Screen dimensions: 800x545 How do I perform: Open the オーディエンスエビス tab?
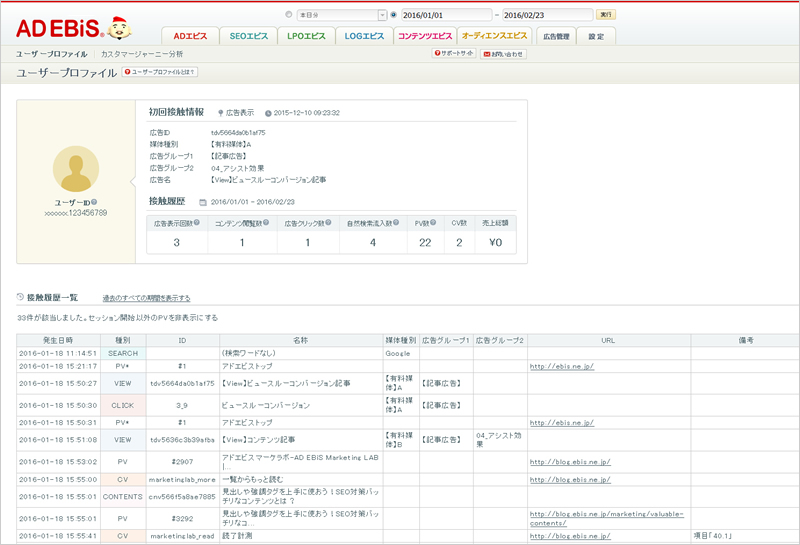pos(494,36)
